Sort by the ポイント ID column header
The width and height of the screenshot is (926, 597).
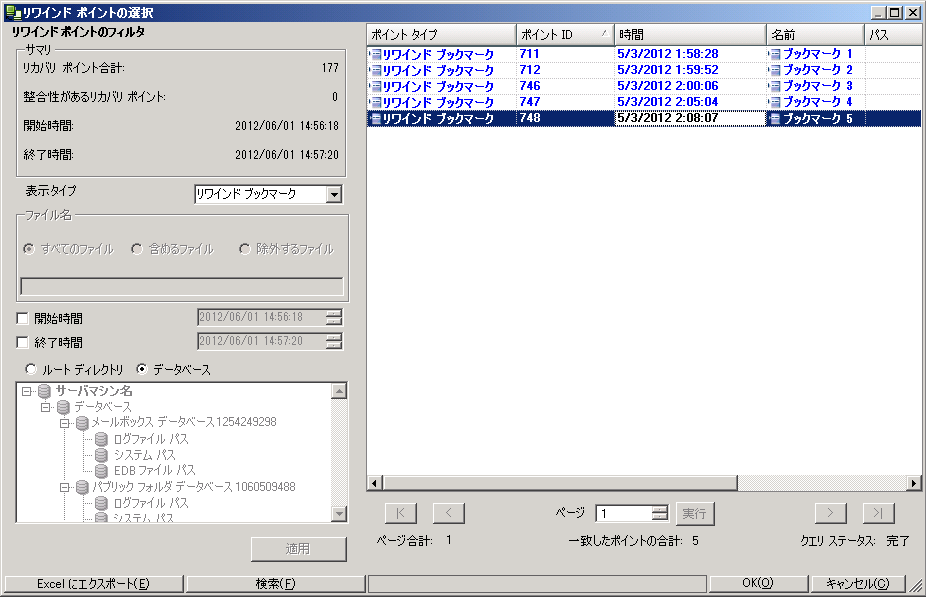[565, 35]
